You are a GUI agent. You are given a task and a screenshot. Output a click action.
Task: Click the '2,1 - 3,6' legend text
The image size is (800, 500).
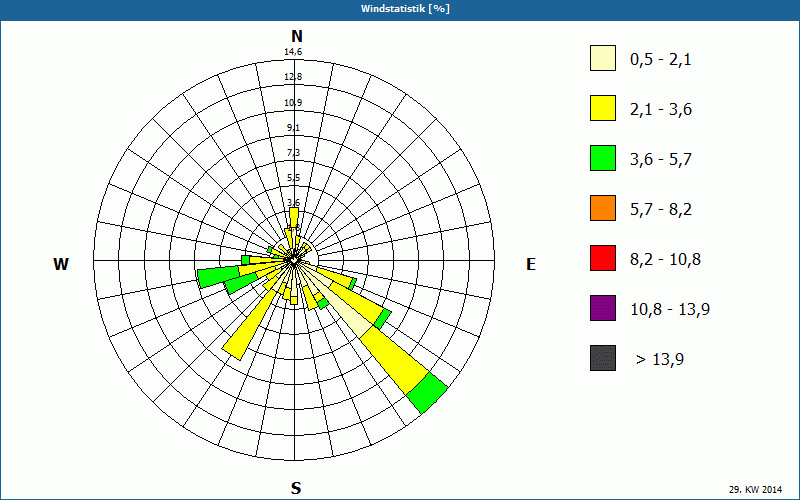661,110
